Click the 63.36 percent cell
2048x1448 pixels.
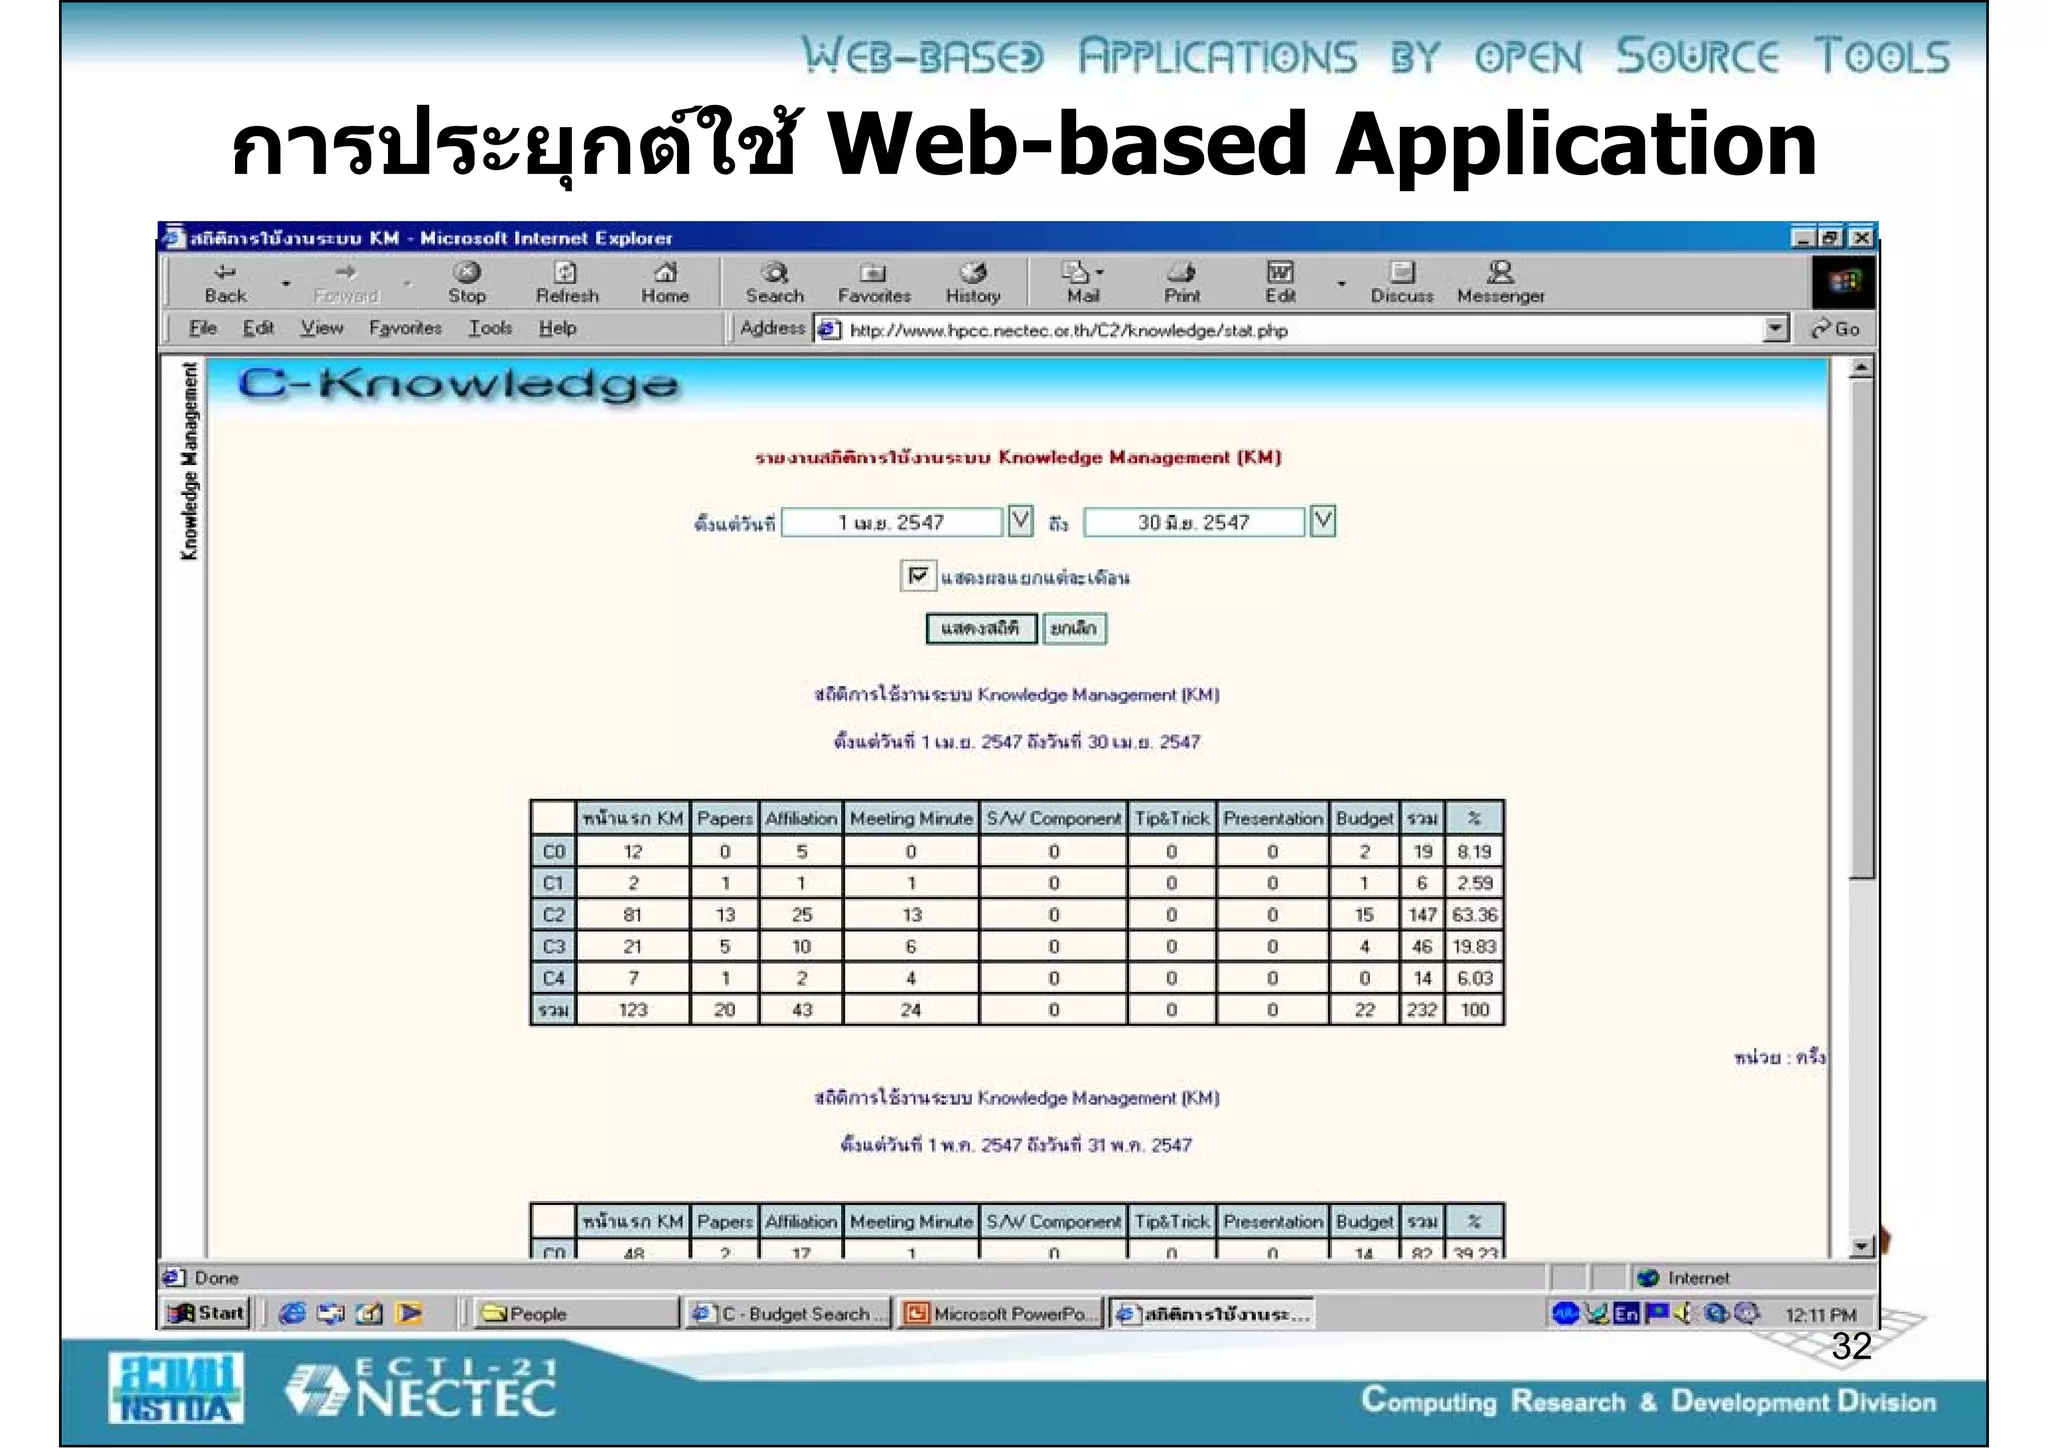1474,914
